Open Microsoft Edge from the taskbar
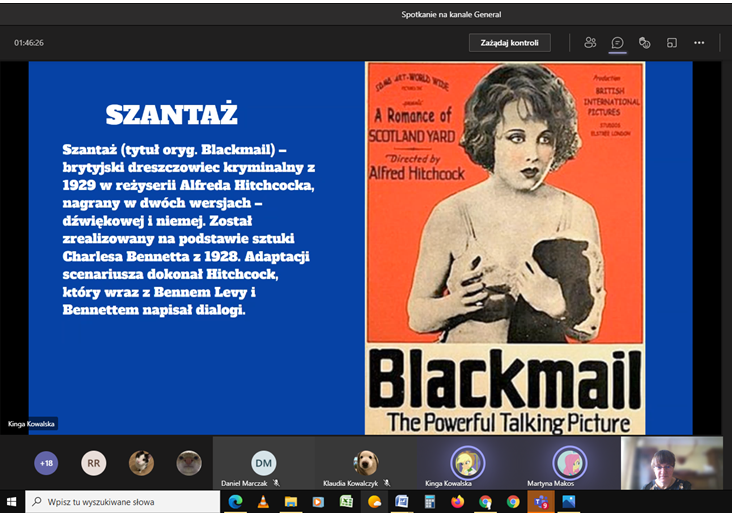 (x=235, y=502)
